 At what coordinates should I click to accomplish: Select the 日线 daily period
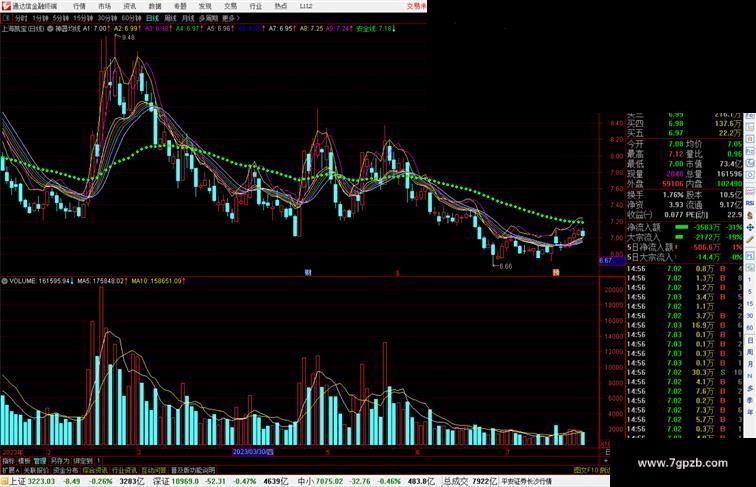point(152,18)
